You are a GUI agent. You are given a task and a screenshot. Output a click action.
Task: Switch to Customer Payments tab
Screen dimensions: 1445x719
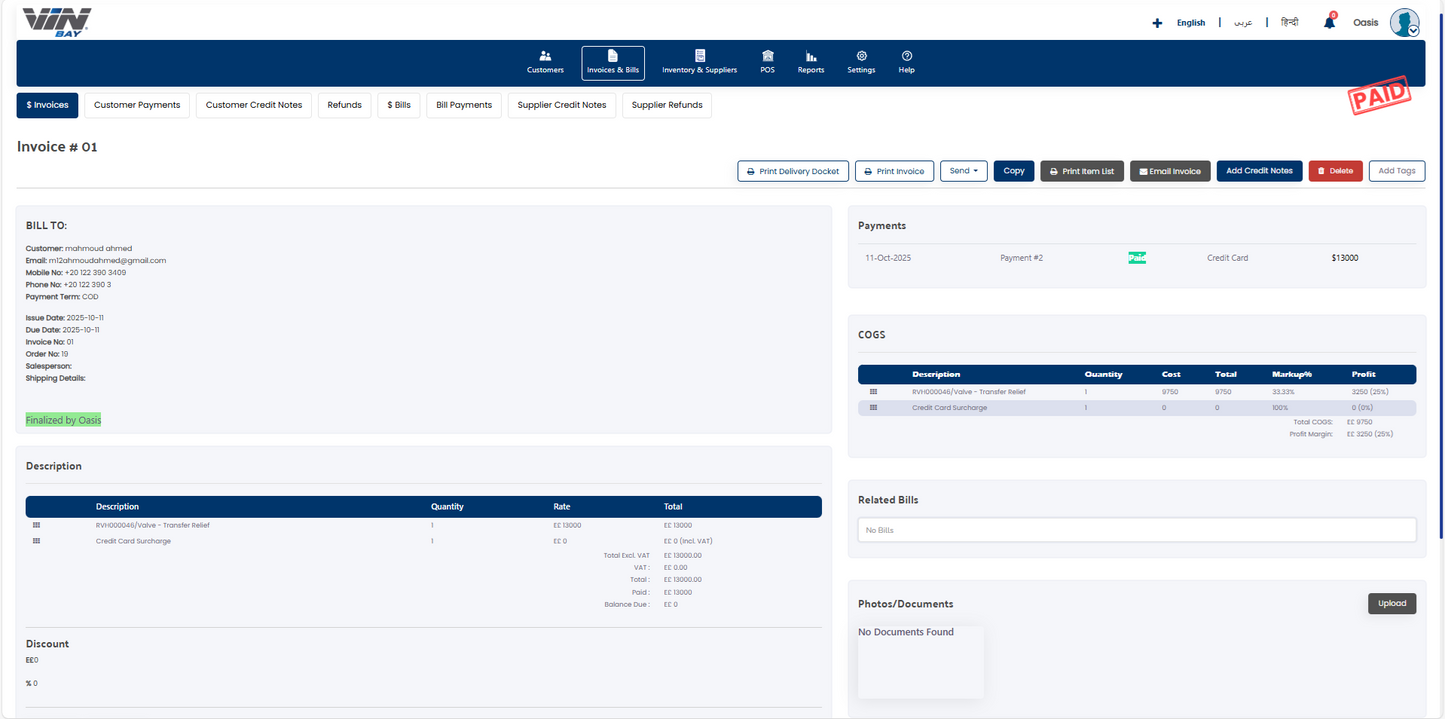pyautogui.click(x=137, y=105)
